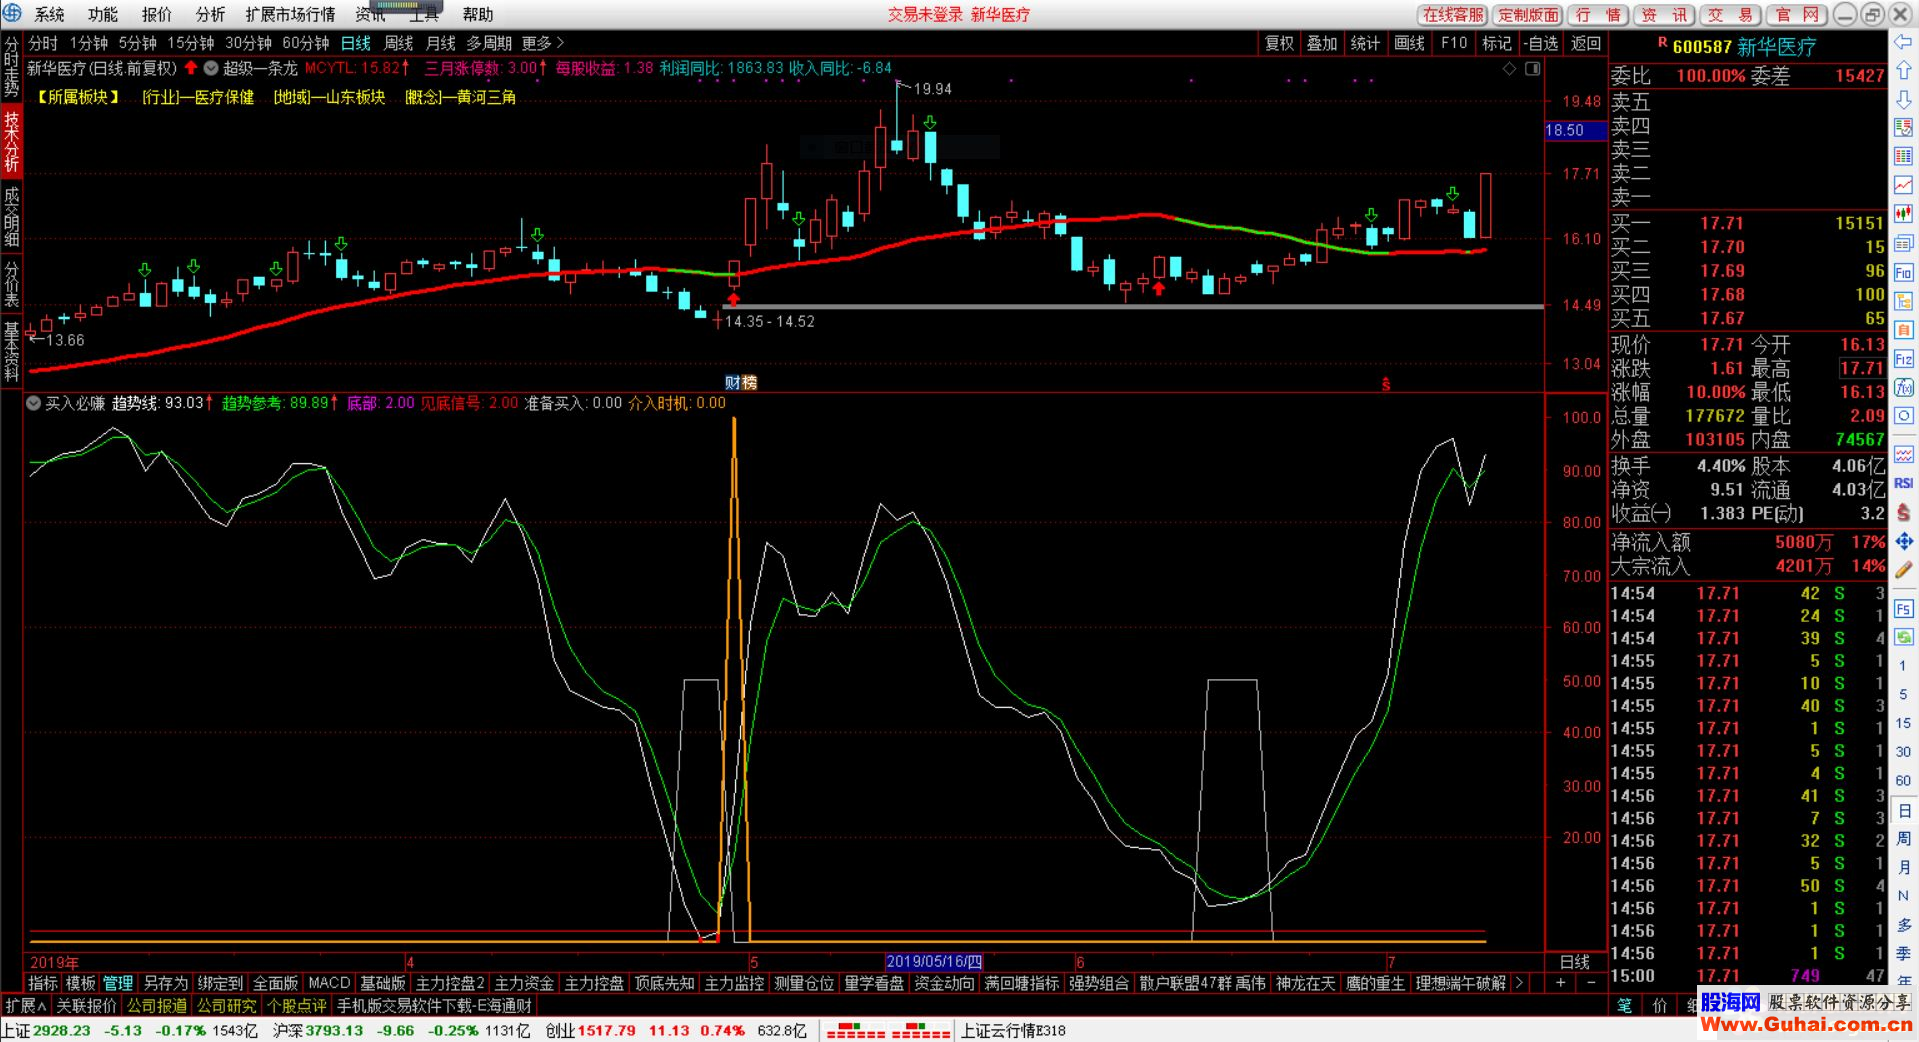Select the 季 quarterly period in right toolbar
Image resolution: width=1919 pixels, height=1042 pixels.
[1903, 954]
